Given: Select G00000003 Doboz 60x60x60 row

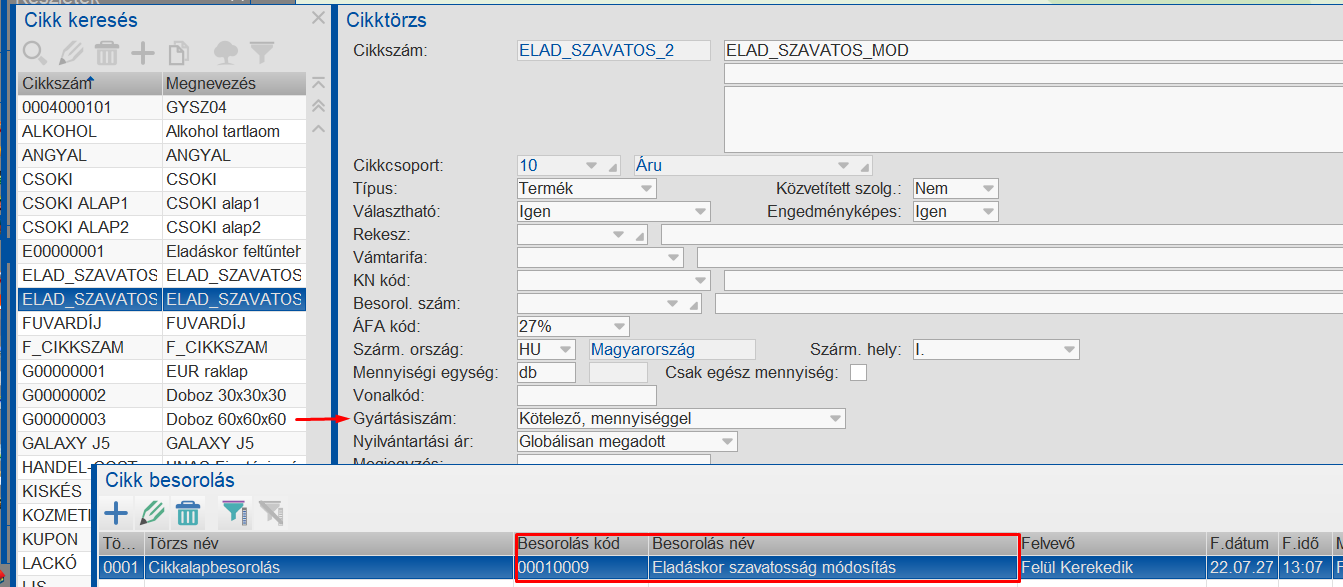Looking at the screenshot, I should click(162, 419).
